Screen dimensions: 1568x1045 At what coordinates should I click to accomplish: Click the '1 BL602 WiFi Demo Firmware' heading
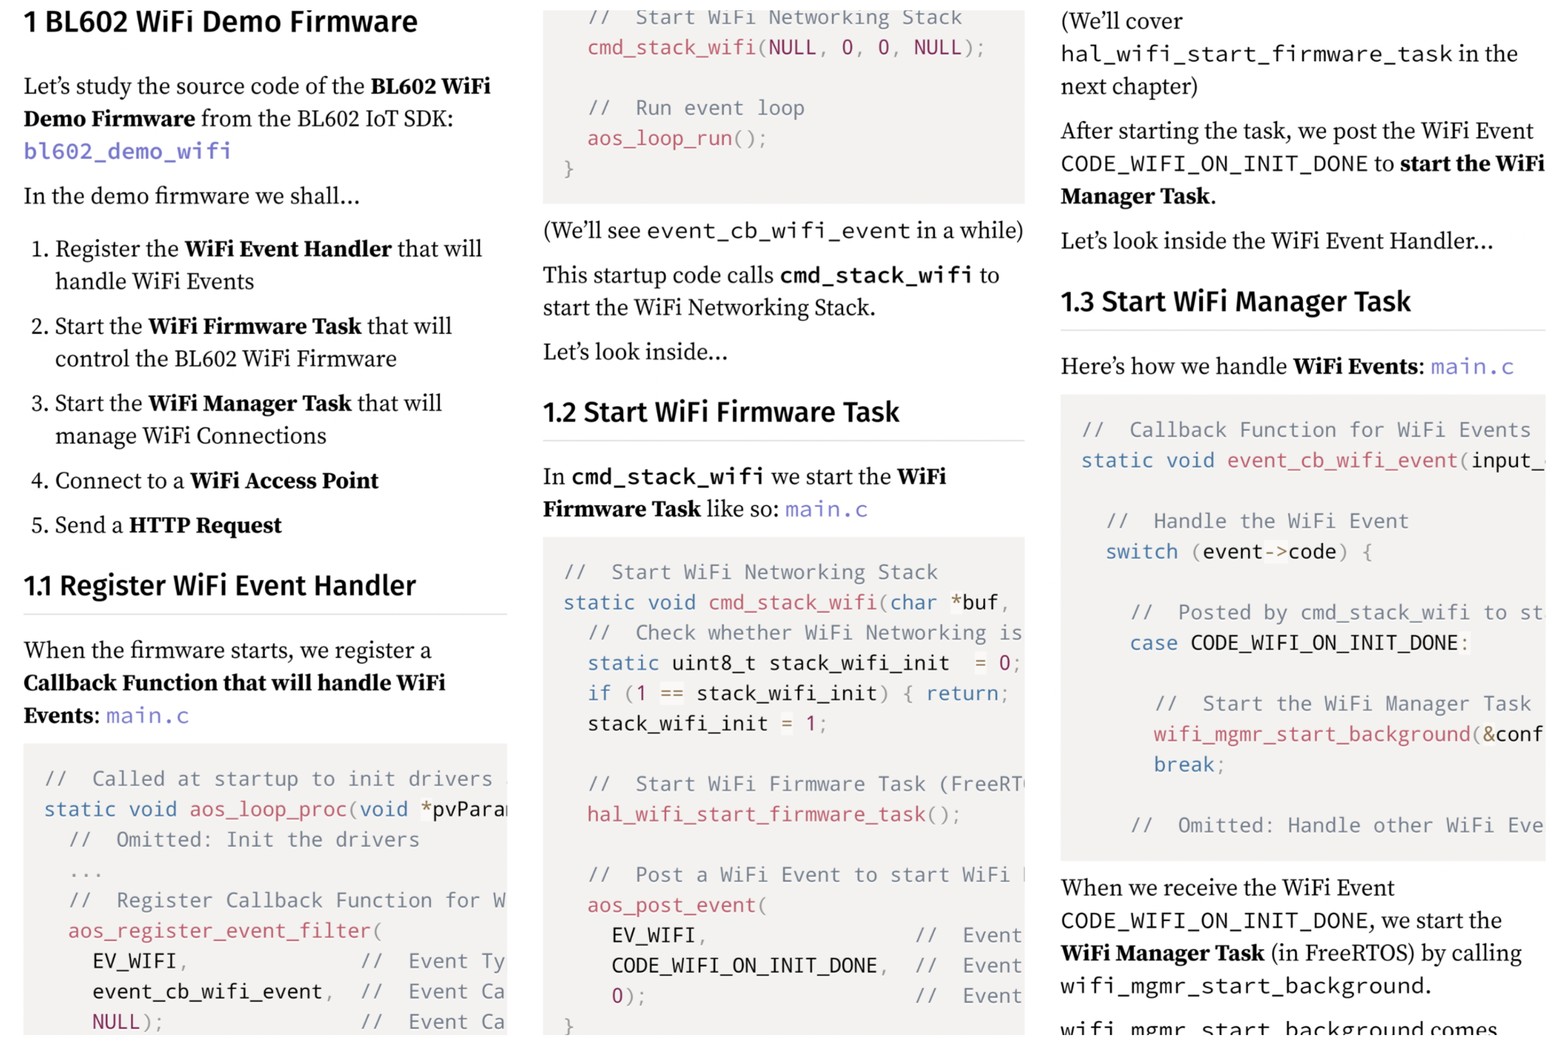(x=220, y=22)
